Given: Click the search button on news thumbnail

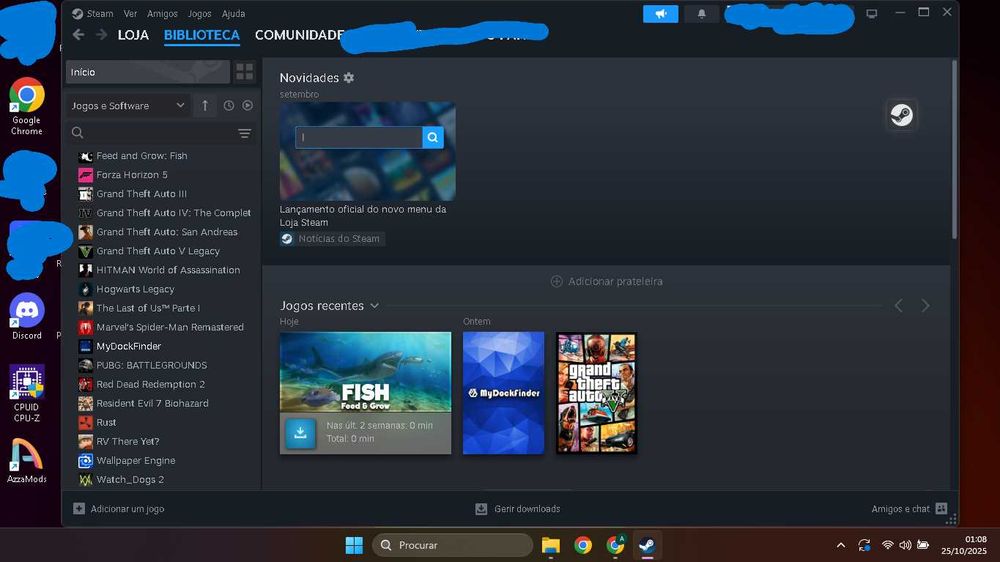Looking at the screenshot, I should pos(432,137).
